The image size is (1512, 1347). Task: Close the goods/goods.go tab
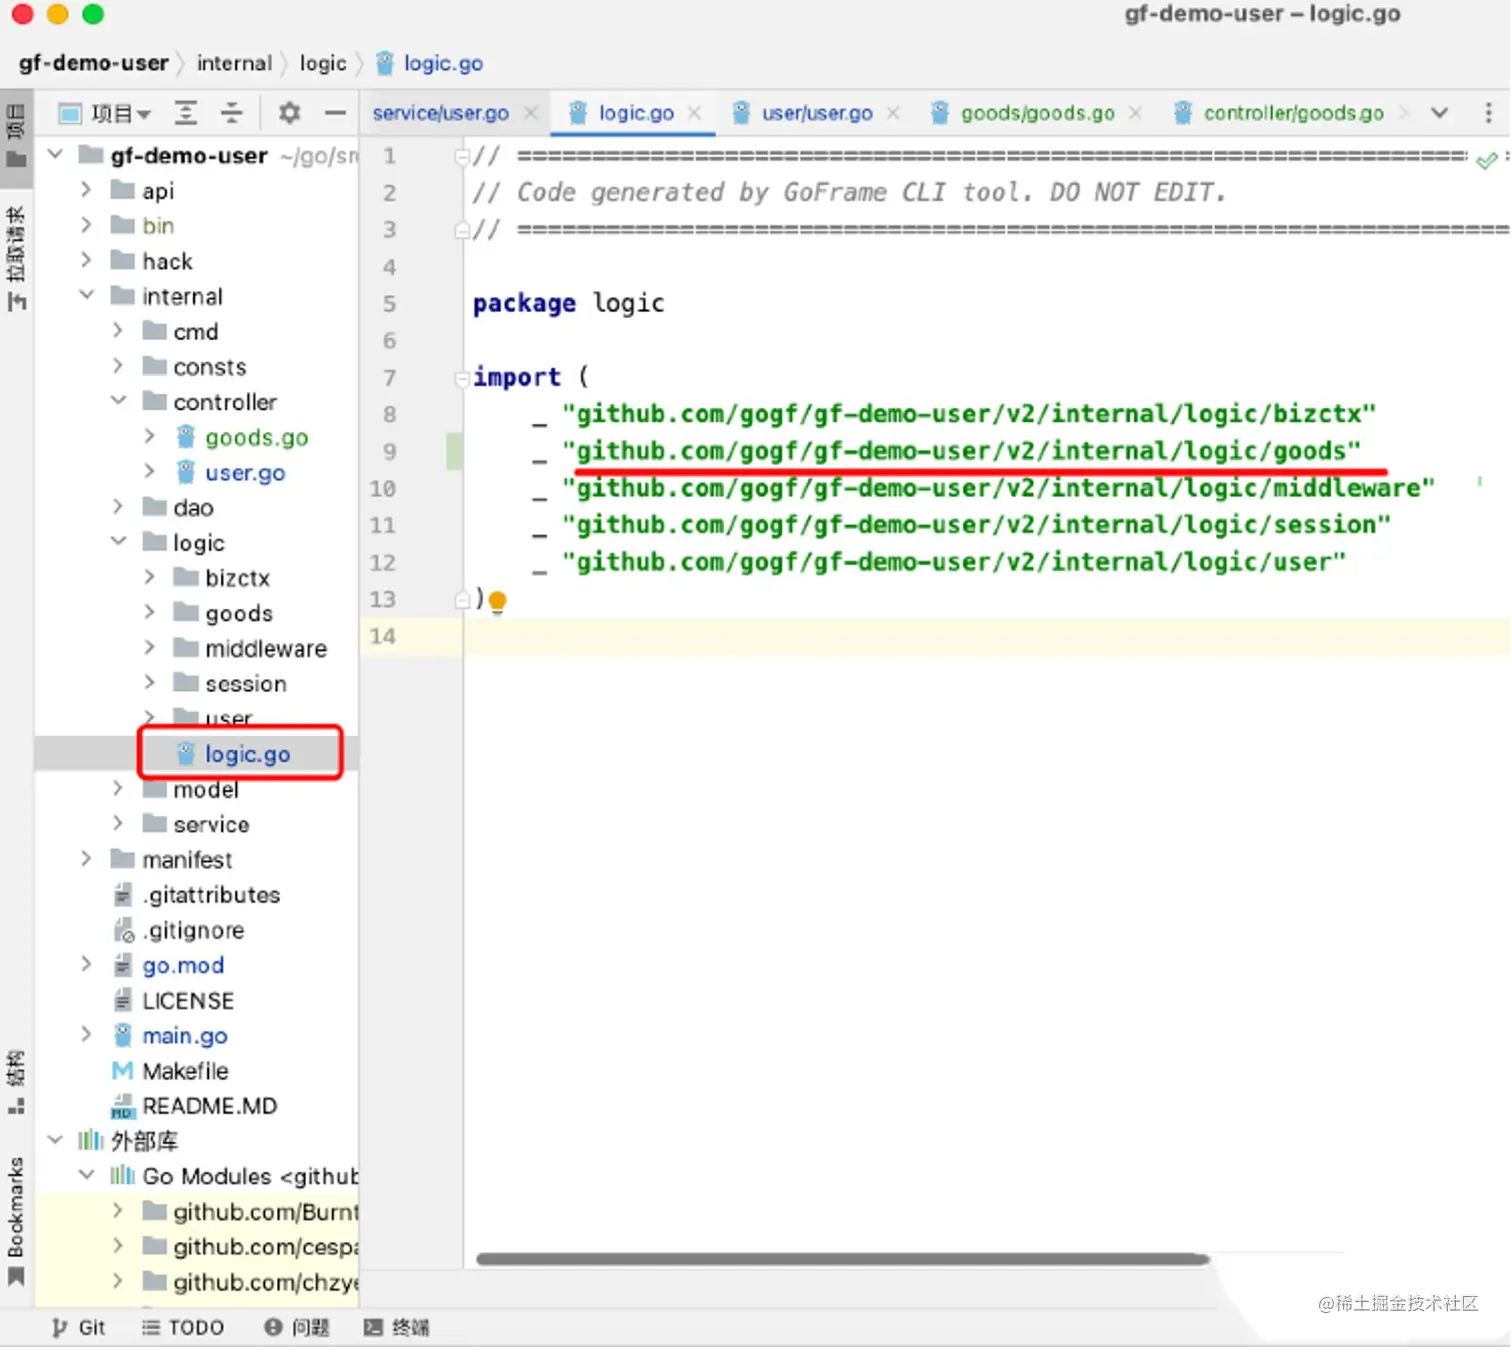coord(1135,113)
